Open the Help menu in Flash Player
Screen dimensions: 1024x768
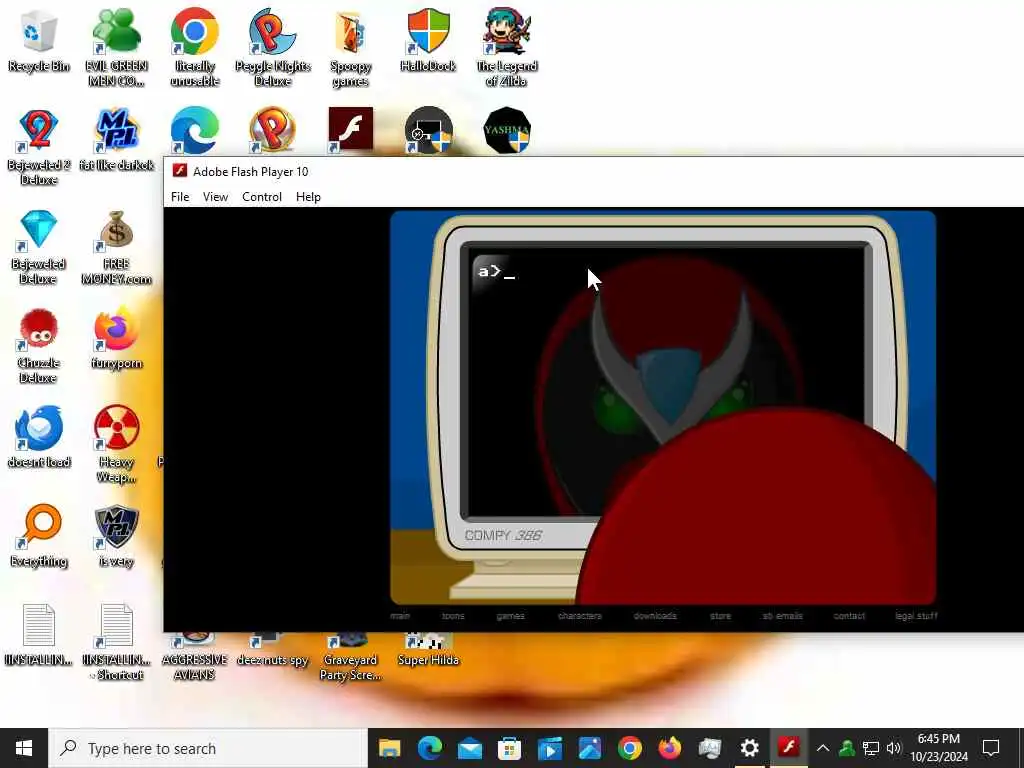click(x=308, y=197)
